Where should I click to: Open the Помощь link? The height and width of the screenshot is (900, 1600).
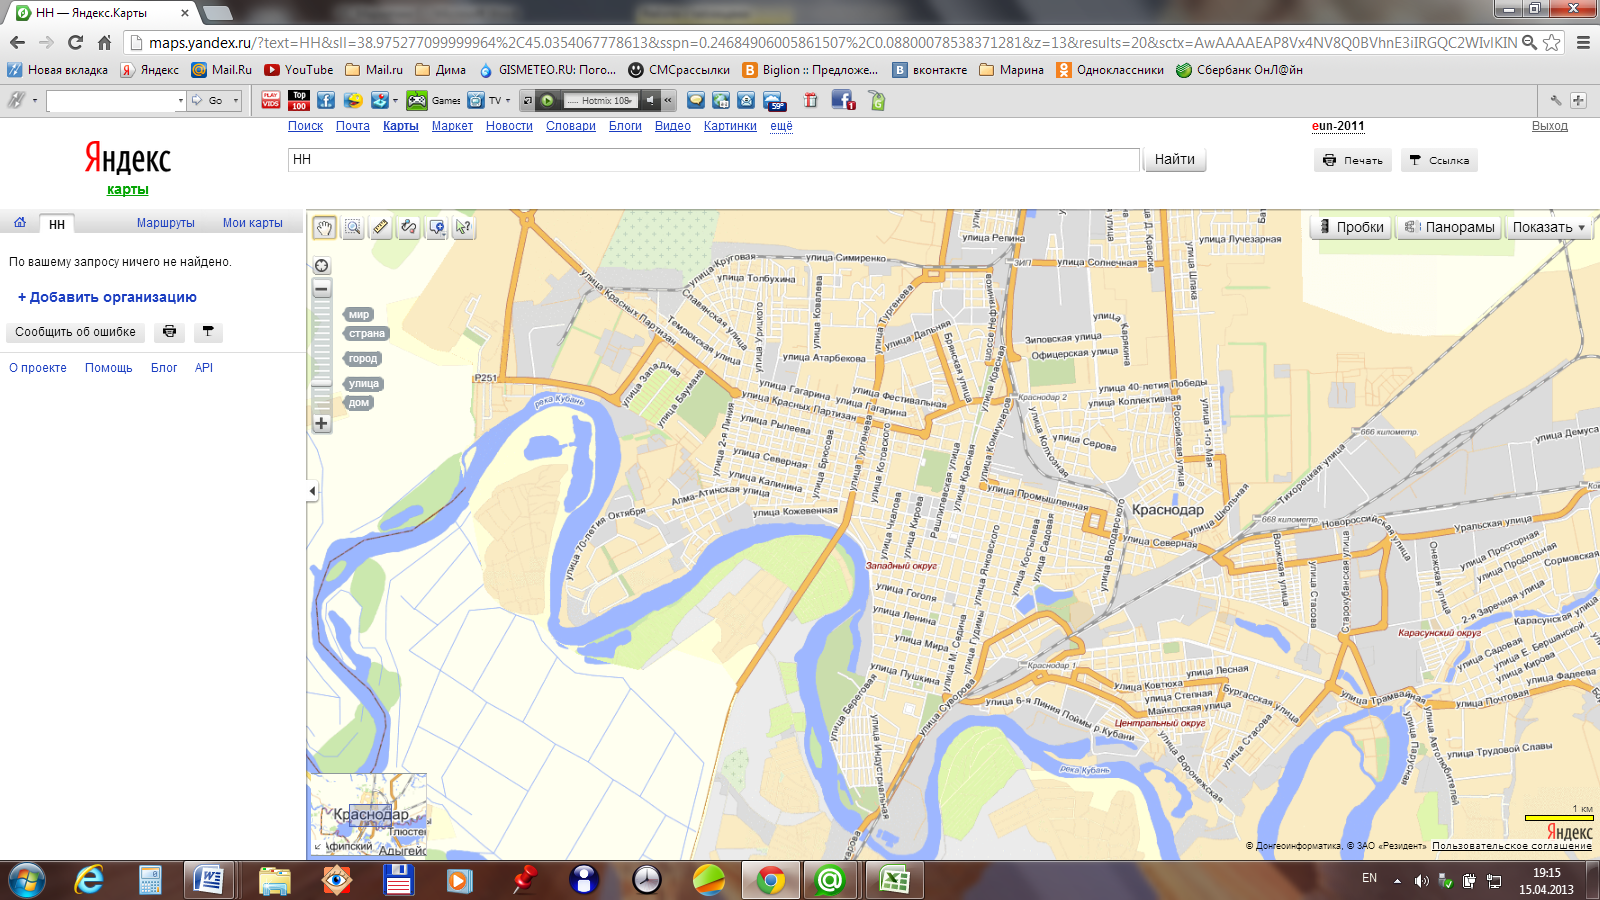pos(109,368)
